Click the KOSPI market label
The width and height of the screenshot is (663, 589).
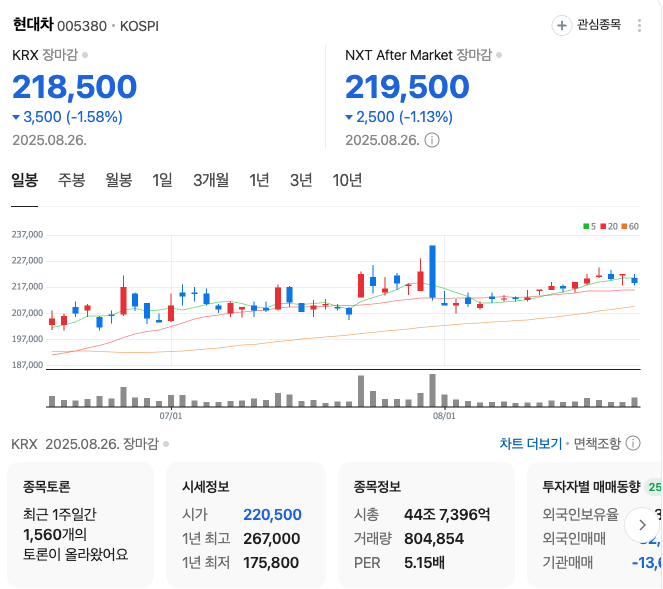coord(139,26)
